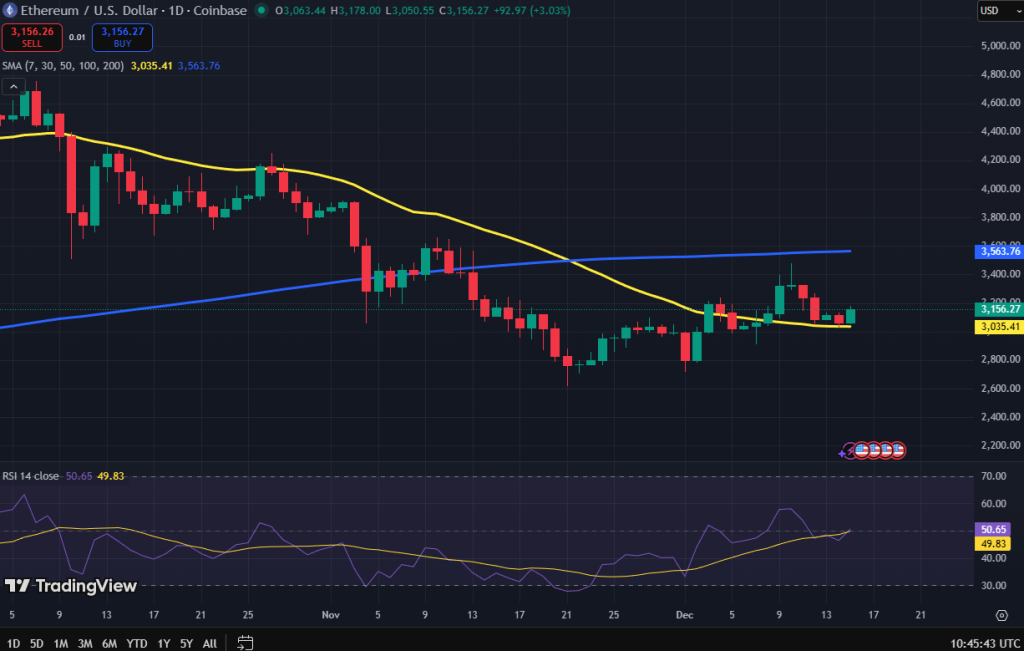Click the Nov label on the time axis
This screenshot has height=651, width=1024.
[330, 615]
